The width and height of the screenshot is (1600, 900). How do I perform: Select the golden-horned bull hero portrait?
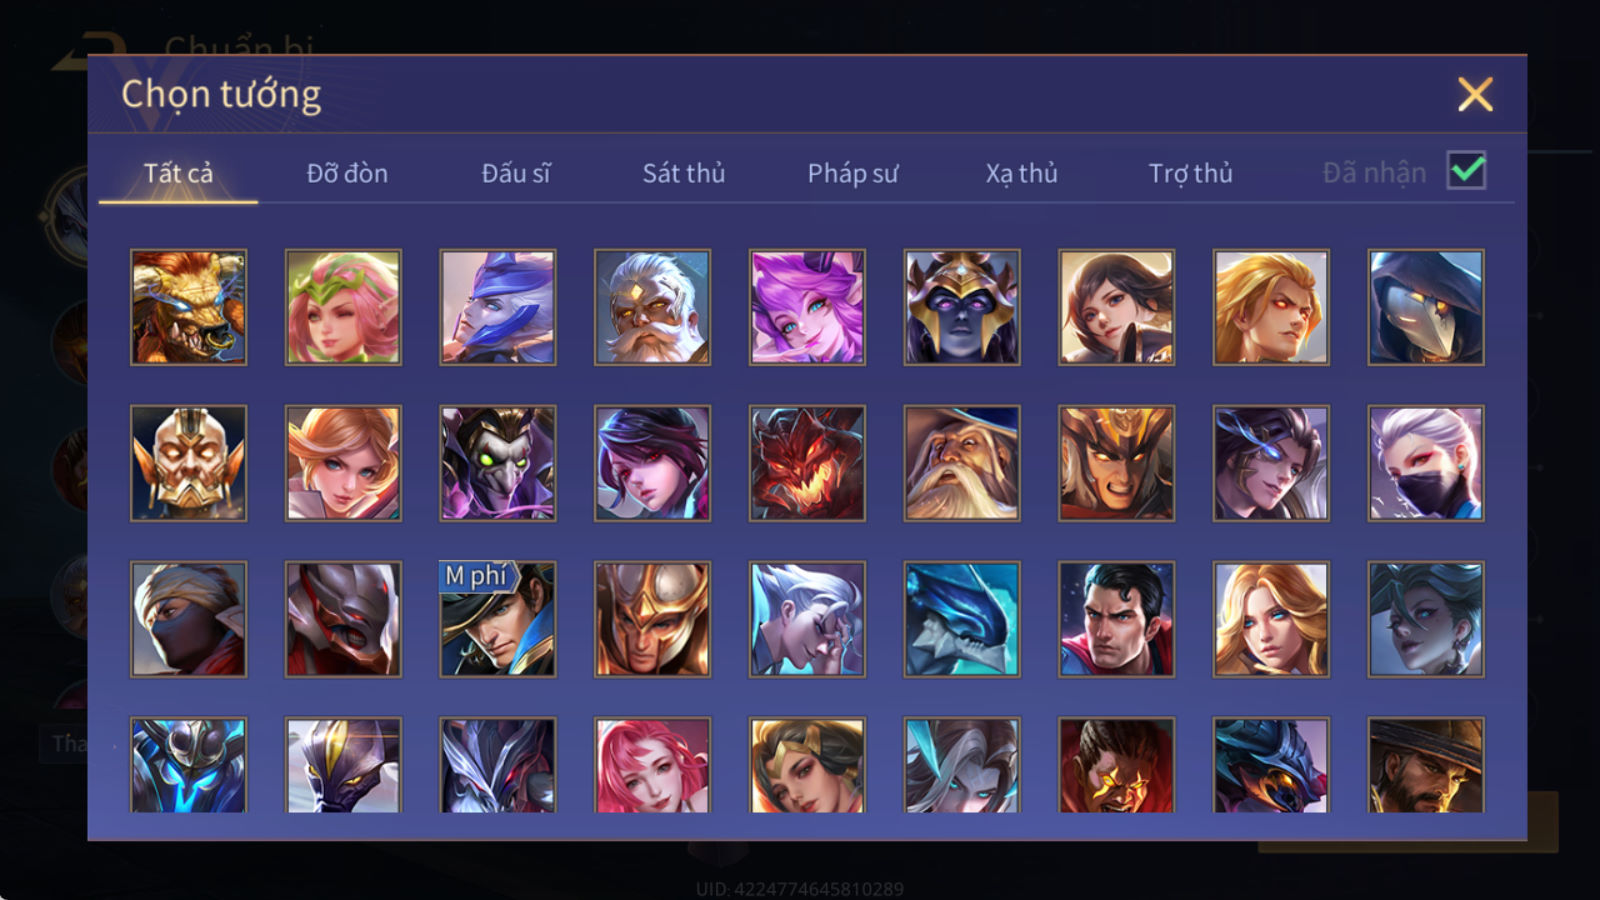(x=188, y=307)
